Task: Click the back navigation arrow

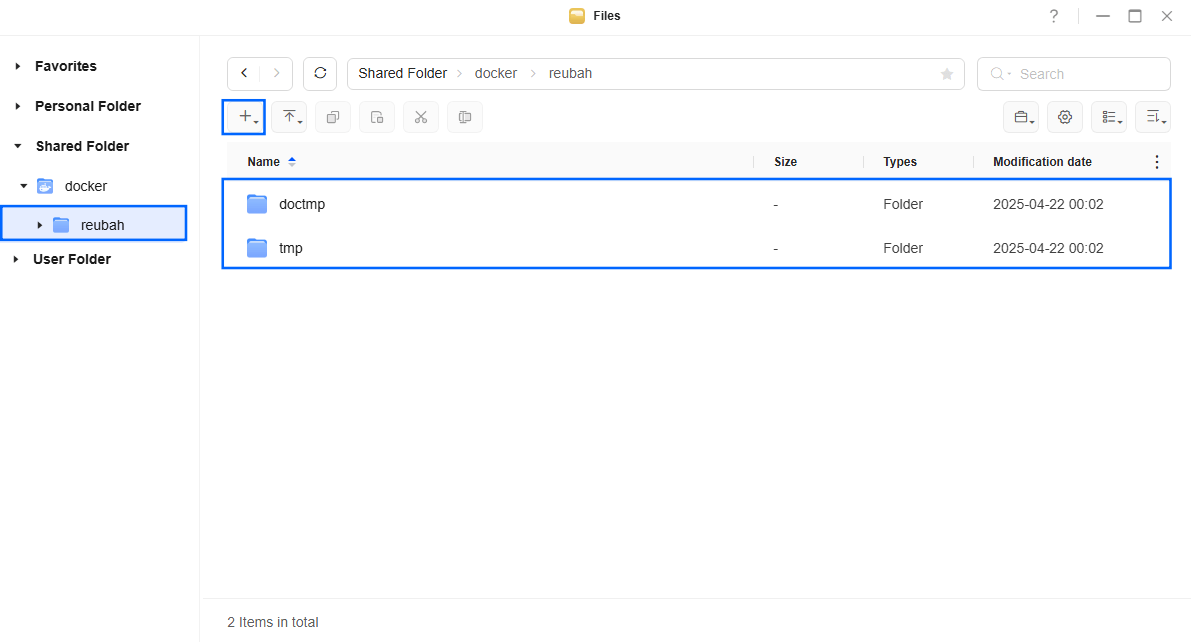Action: [x=244, y=74]
